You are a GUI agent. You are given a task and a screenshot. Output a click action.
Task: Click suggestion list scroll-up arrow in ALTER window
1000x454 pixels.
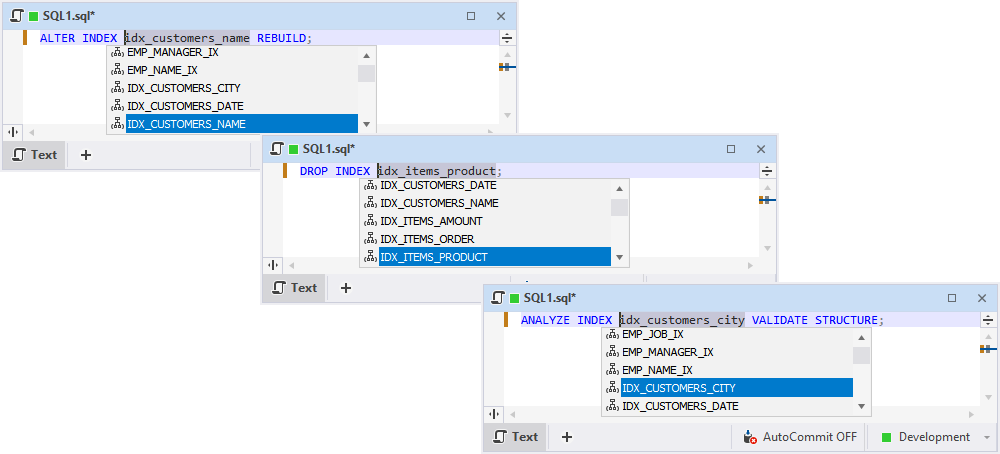(x=366, y=55)
